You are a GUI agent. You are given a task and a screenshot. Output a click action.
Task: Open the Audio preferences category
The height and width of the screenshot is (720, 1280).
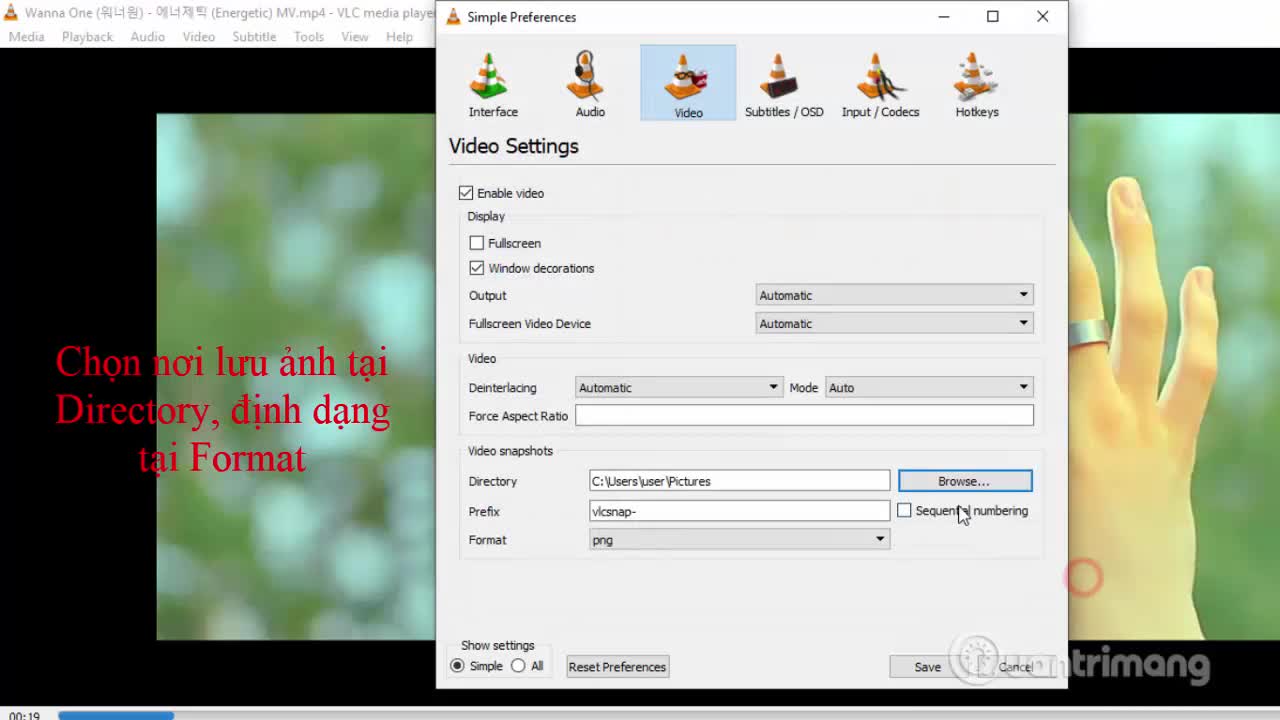coord(590,83)
